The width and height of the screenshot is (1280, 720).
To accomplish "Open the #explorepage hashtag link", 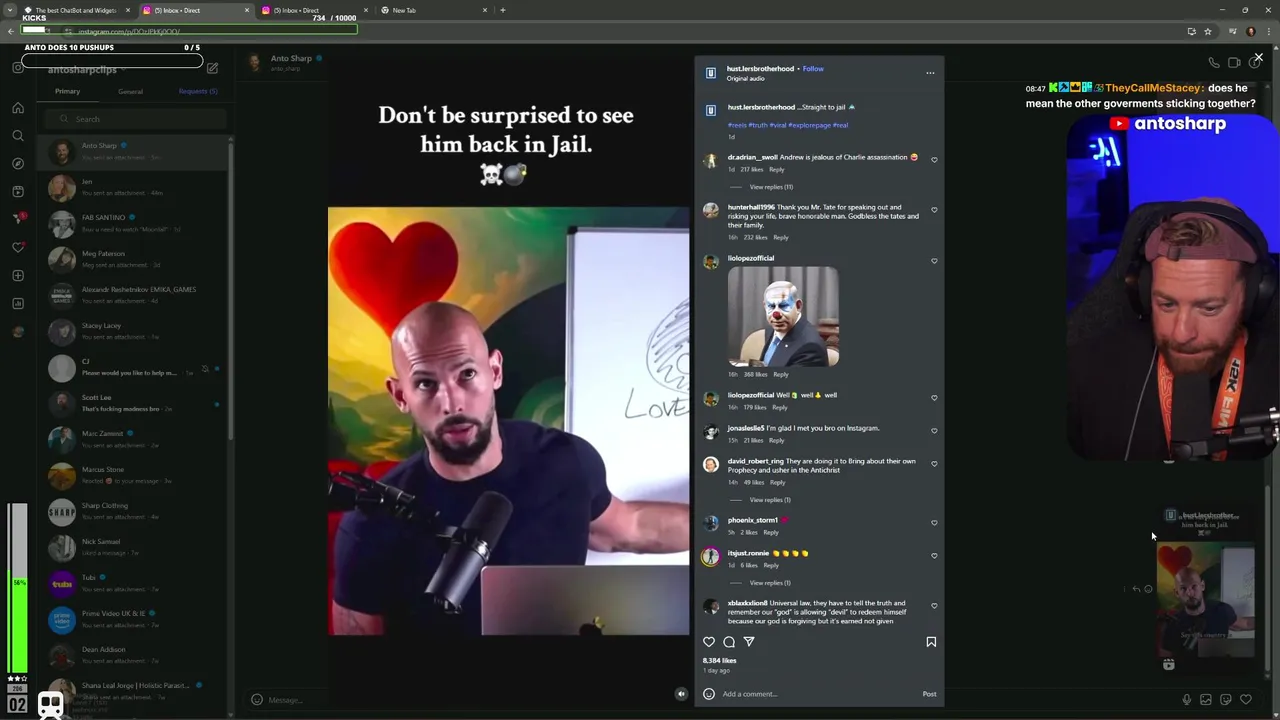I will coord(810,125).
